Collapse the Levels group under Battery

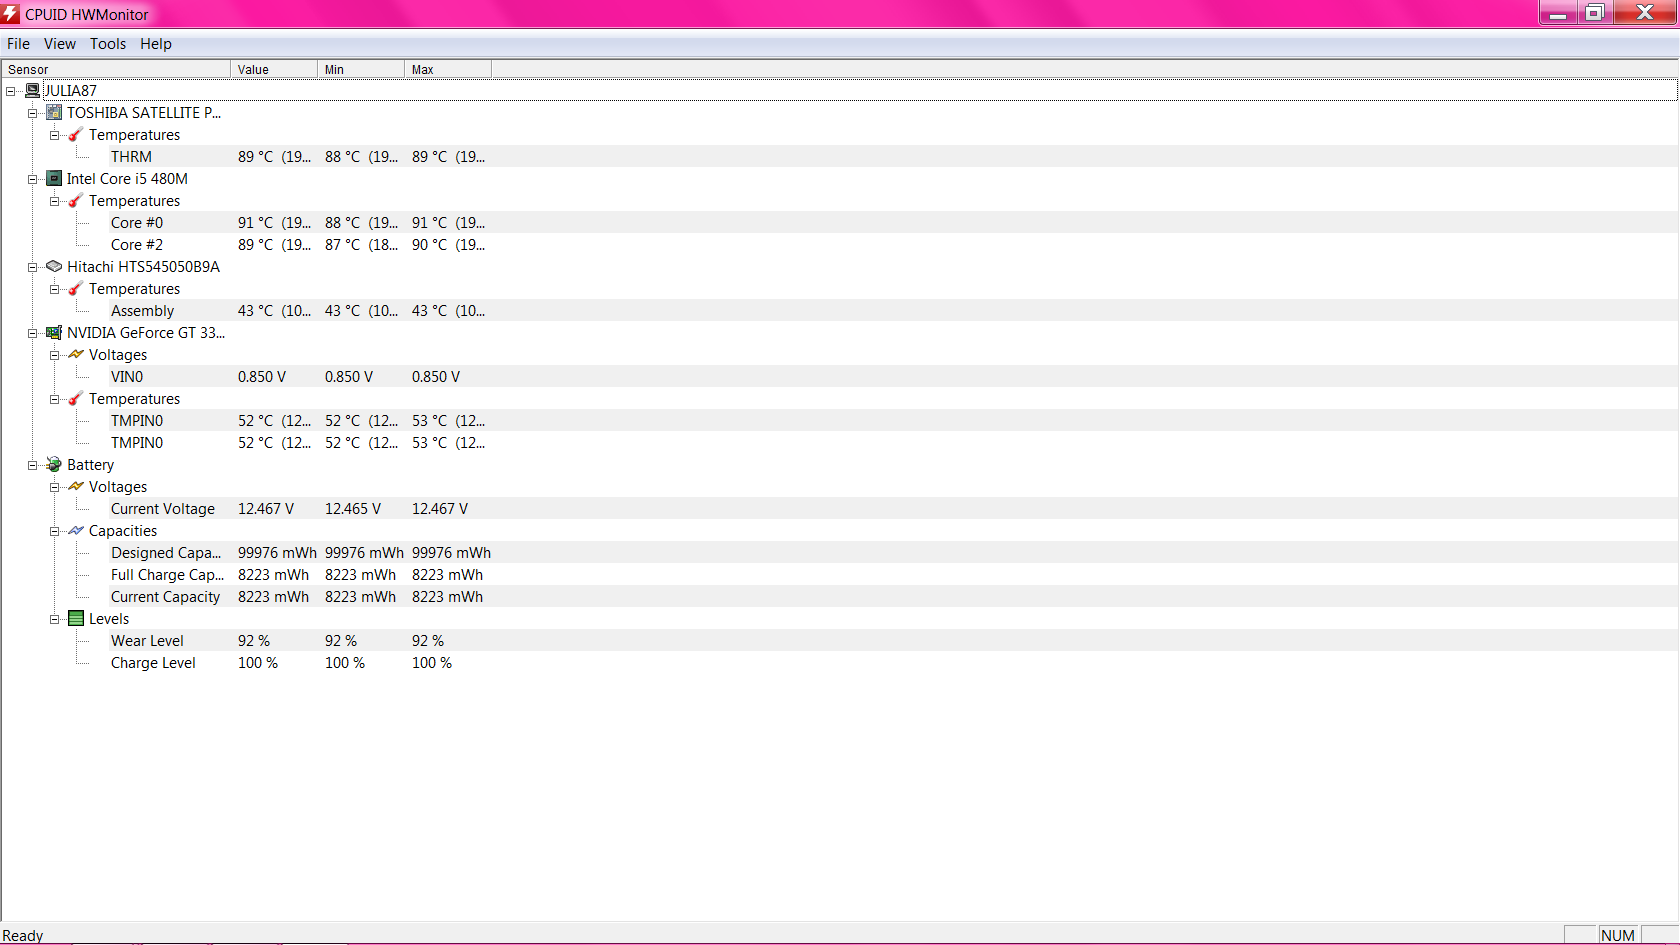[55, 619]
